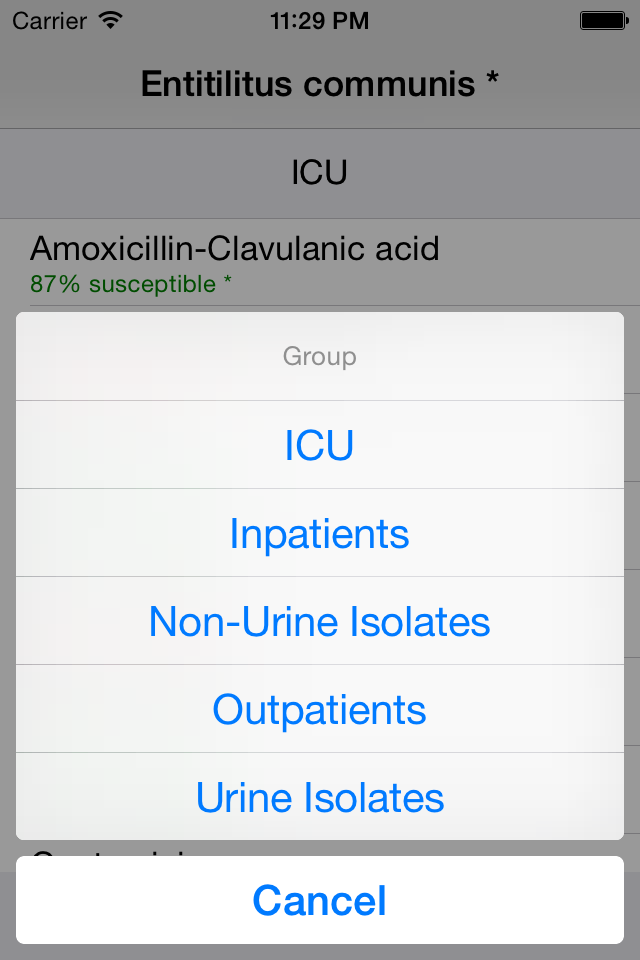Viewport: 640px width, 960px height.
Task: Click the 11:29 PM clock
Action: (x=320, y=21)
